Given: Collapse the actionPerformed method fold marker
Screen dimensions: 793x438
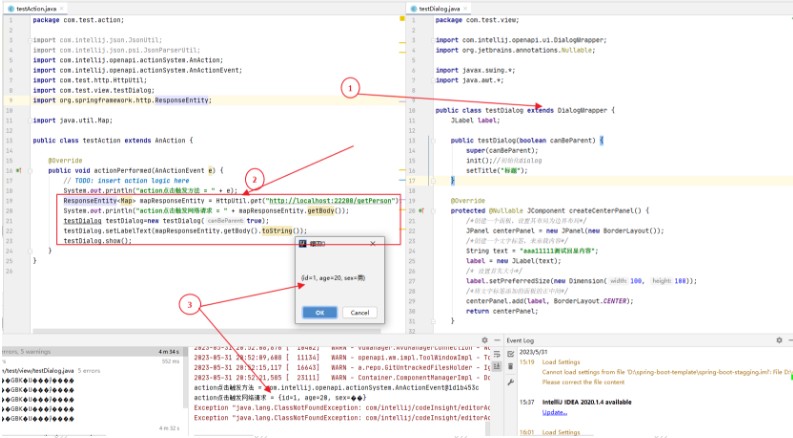Looking at the screenshot, I should click(x=30, y=170).
